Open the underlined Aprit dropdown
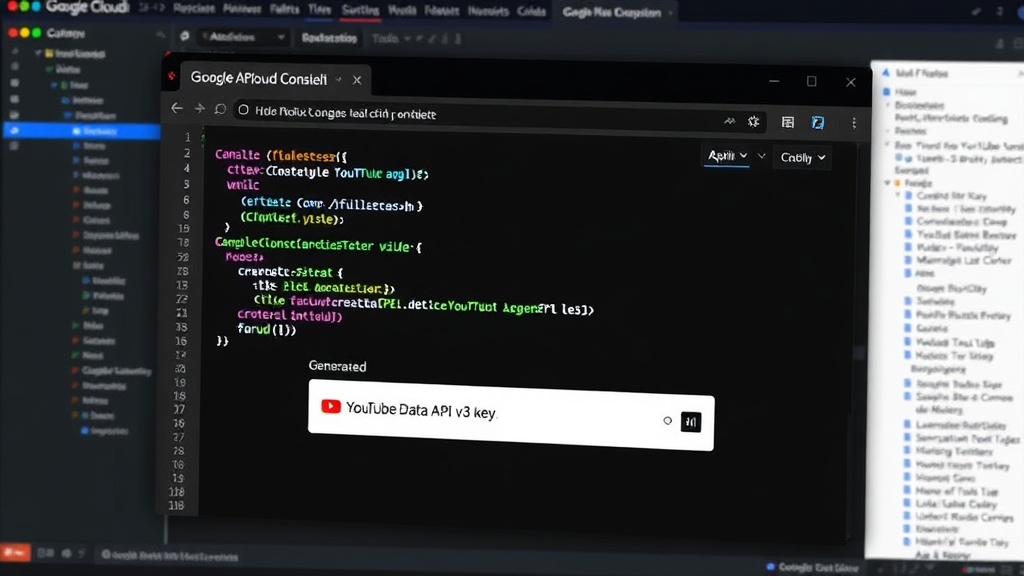This screenshot has height=576, width=1024. [727, 156]
